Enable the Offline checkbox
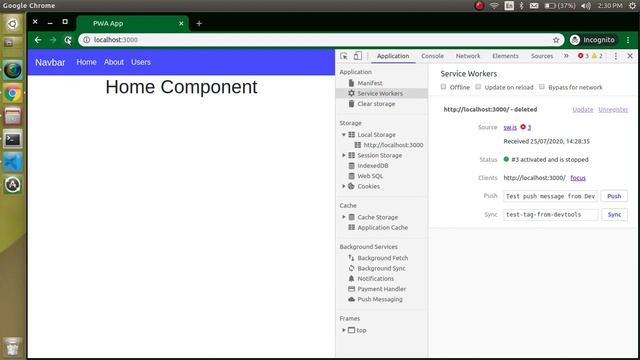Image resolution: width=640 pixels, height=360 pixels. tap(443, 87)
